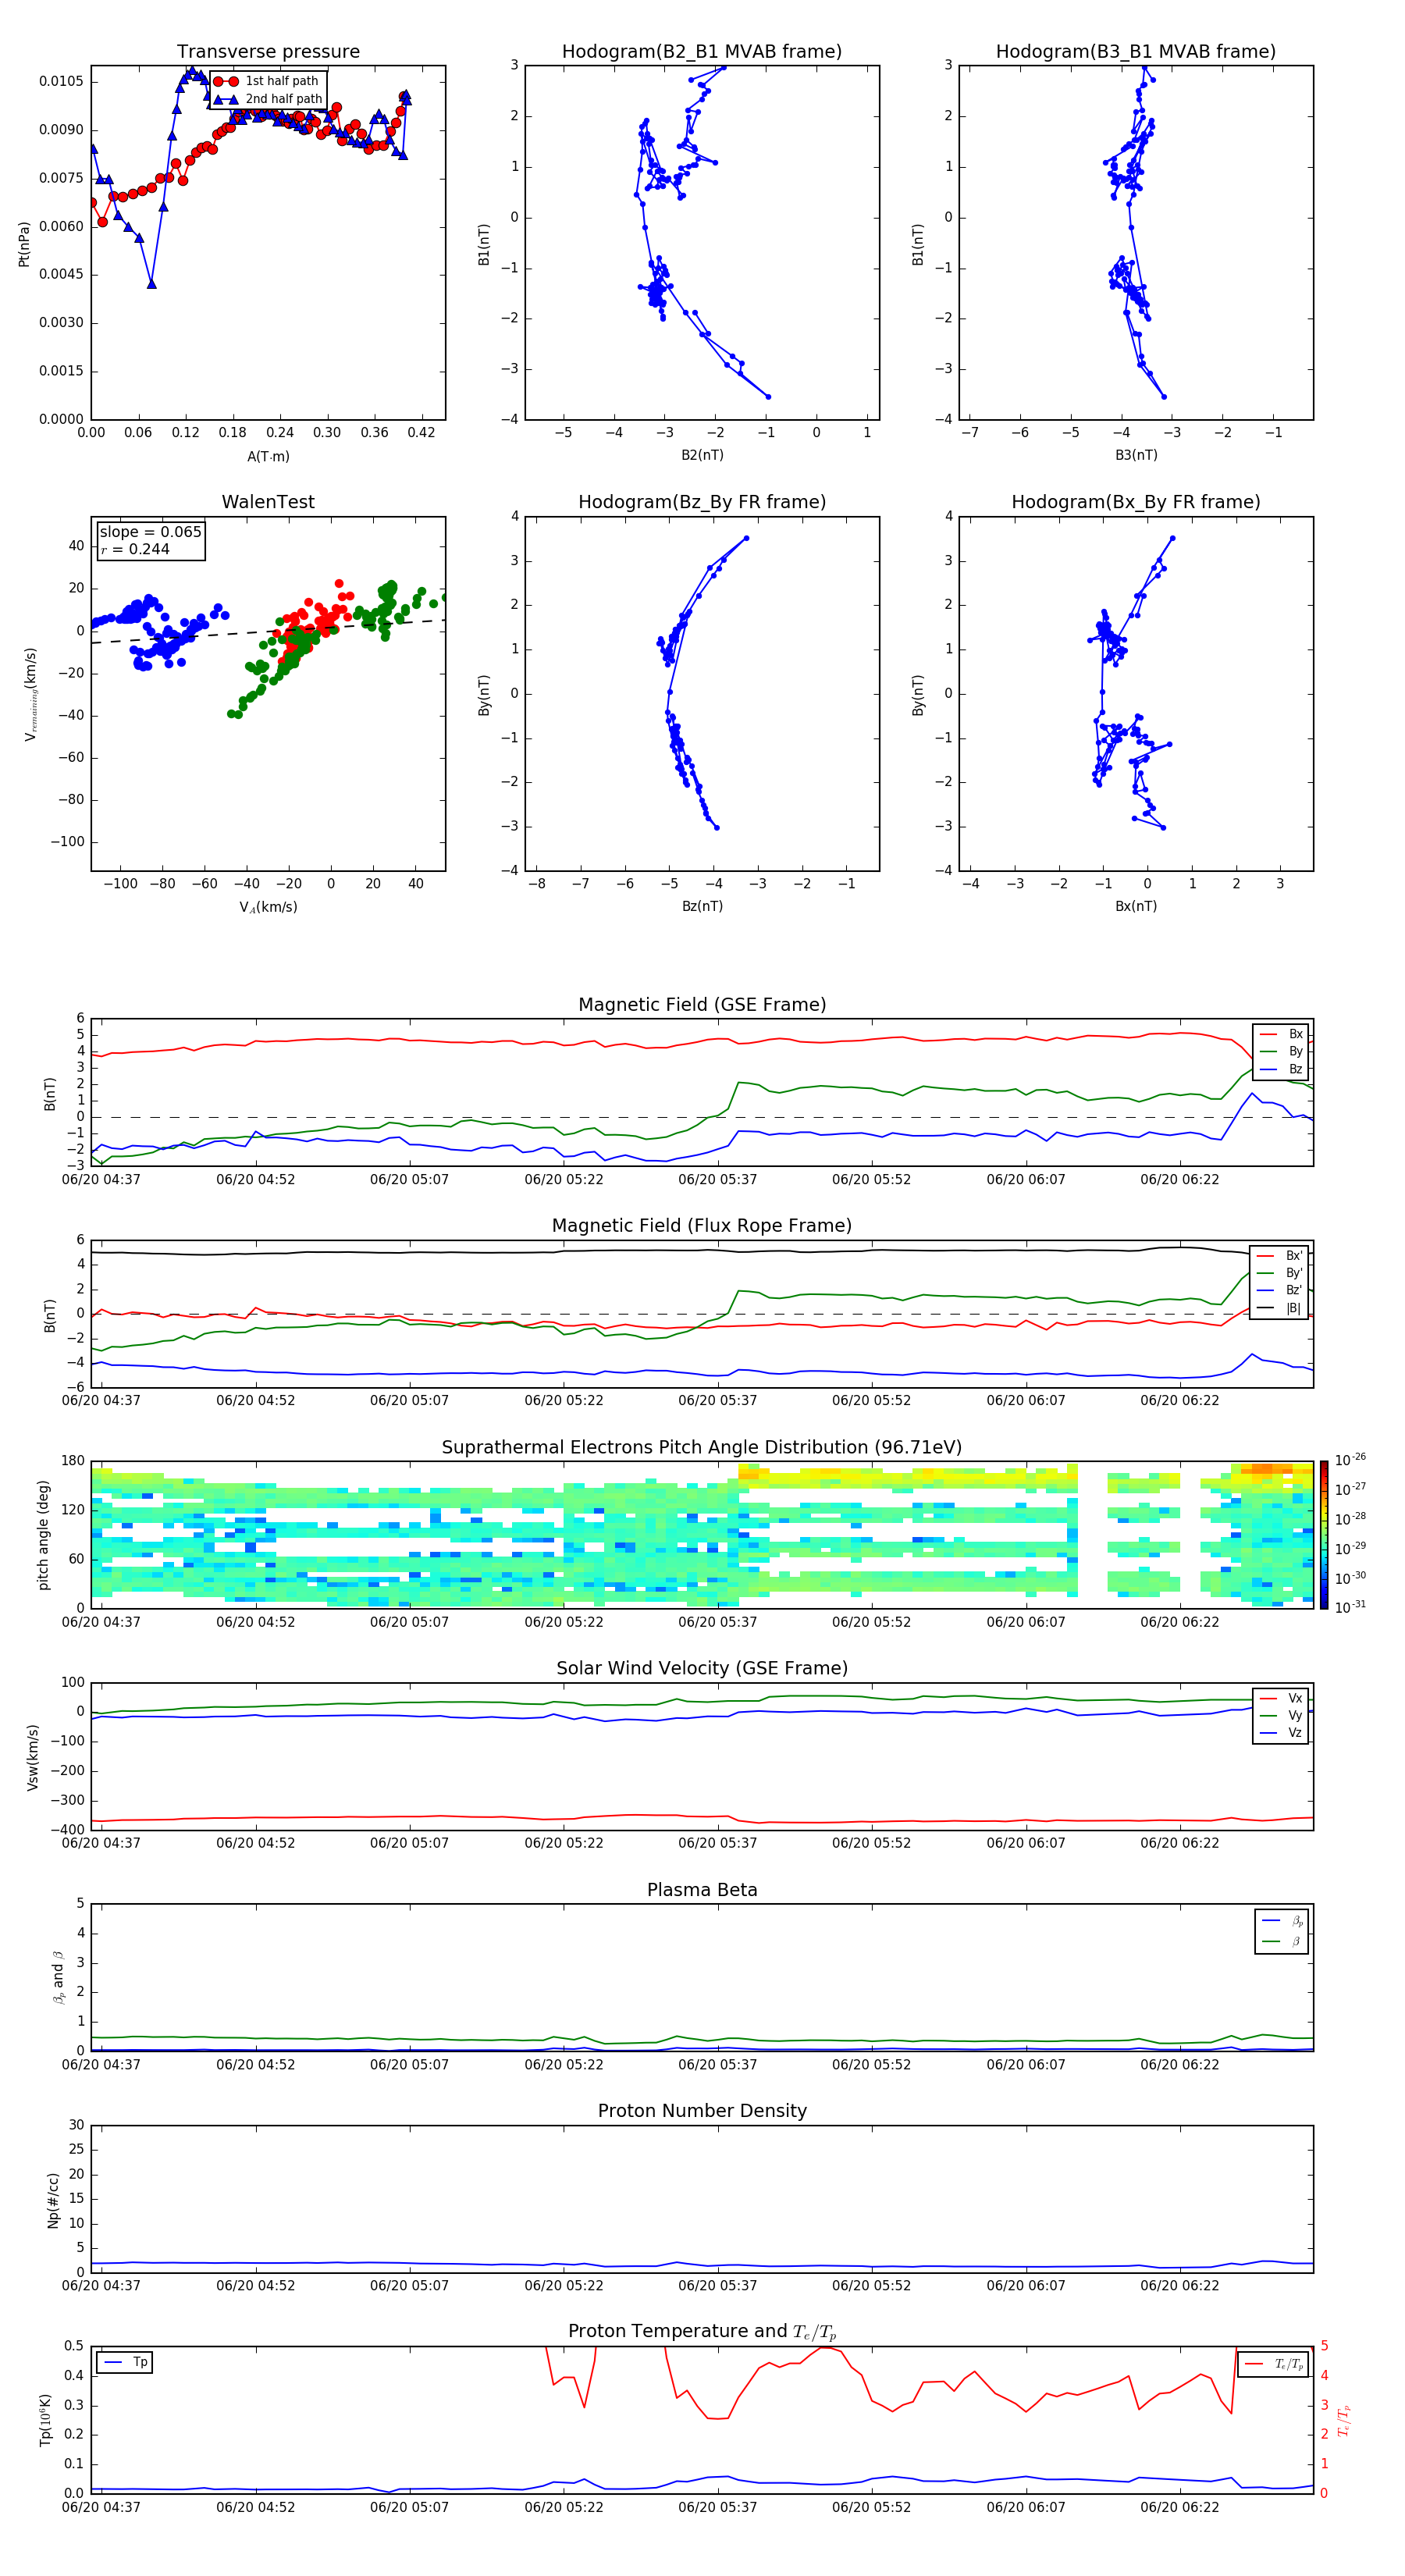Select the 'Tp' legend entry
Screen dimensions: 1405x2576
click(x=125, y=2362)
